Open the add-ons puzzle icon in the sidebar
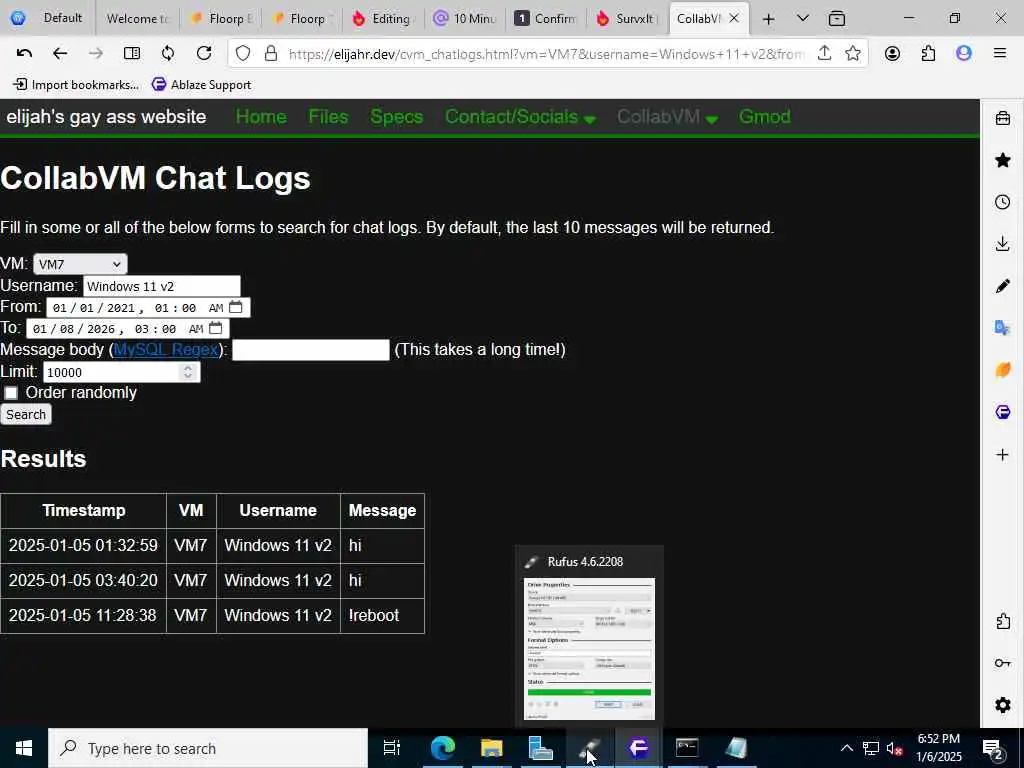This screenshot has height=768, width=1024. point(1002,621)
